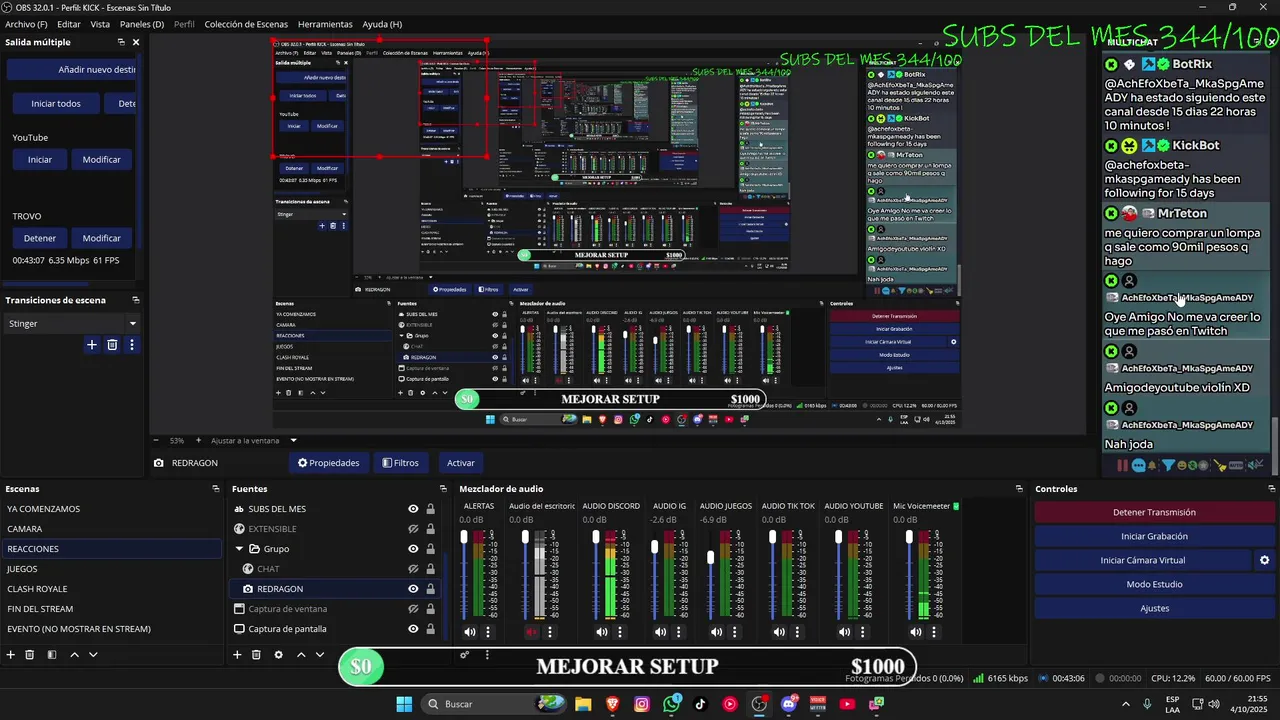
Task: Open ALERTAS channel options menu
Action: click(488, 632)
